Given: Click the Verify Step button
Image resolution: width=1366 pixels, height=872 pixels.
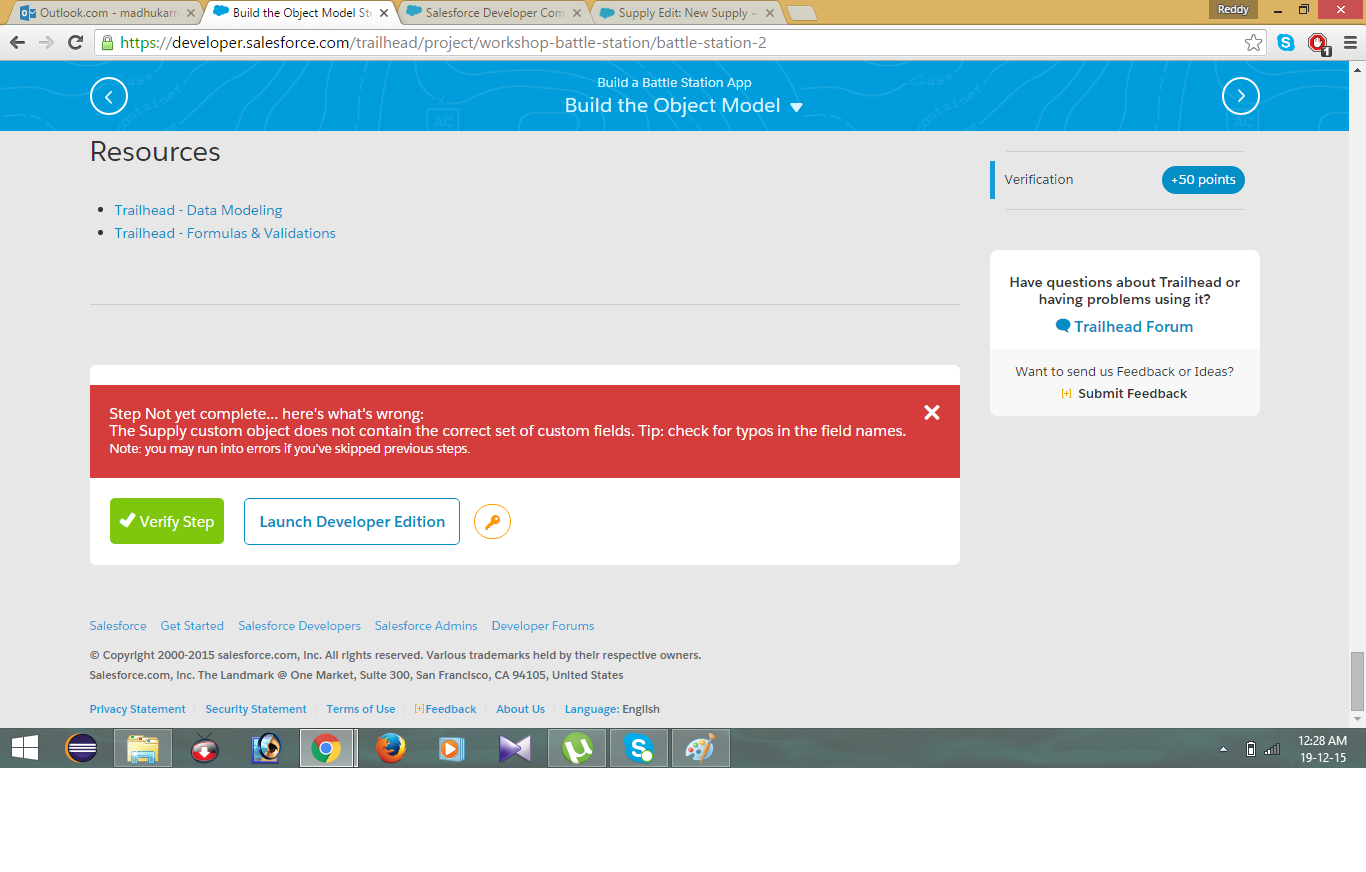Looking at the screenshot, I should point(167,521).
